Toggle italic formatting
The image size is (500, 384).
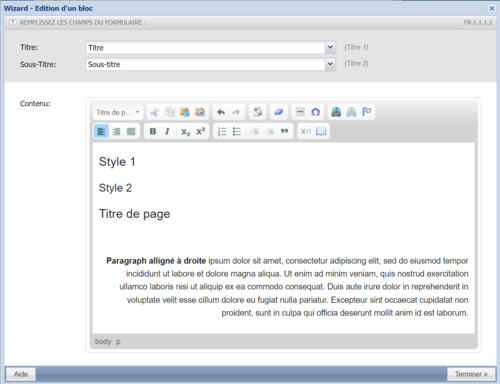(167, 132)
